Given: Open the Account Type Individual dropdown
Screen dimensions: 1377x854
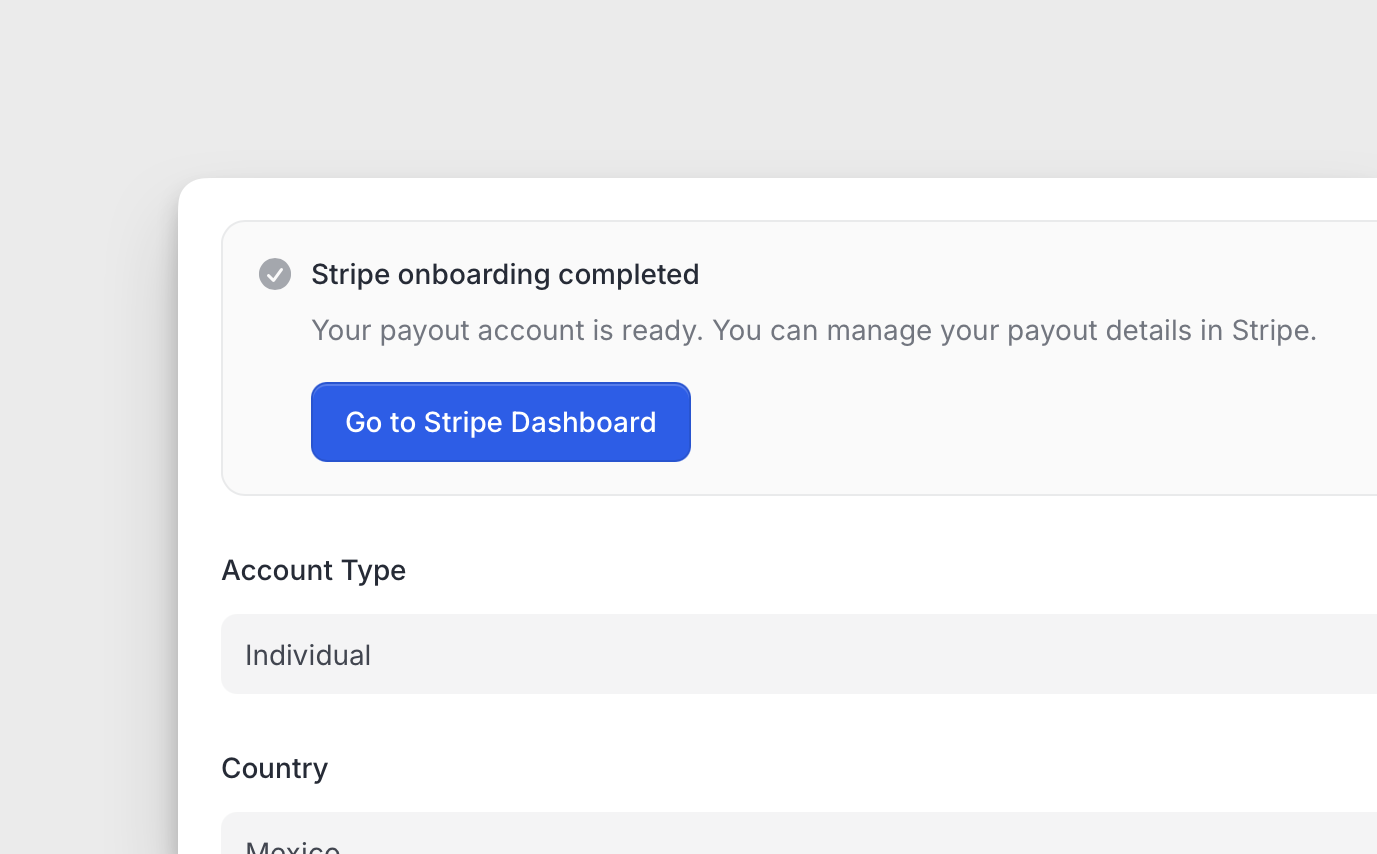Looking at the screenshot, I should coord(800,654).
